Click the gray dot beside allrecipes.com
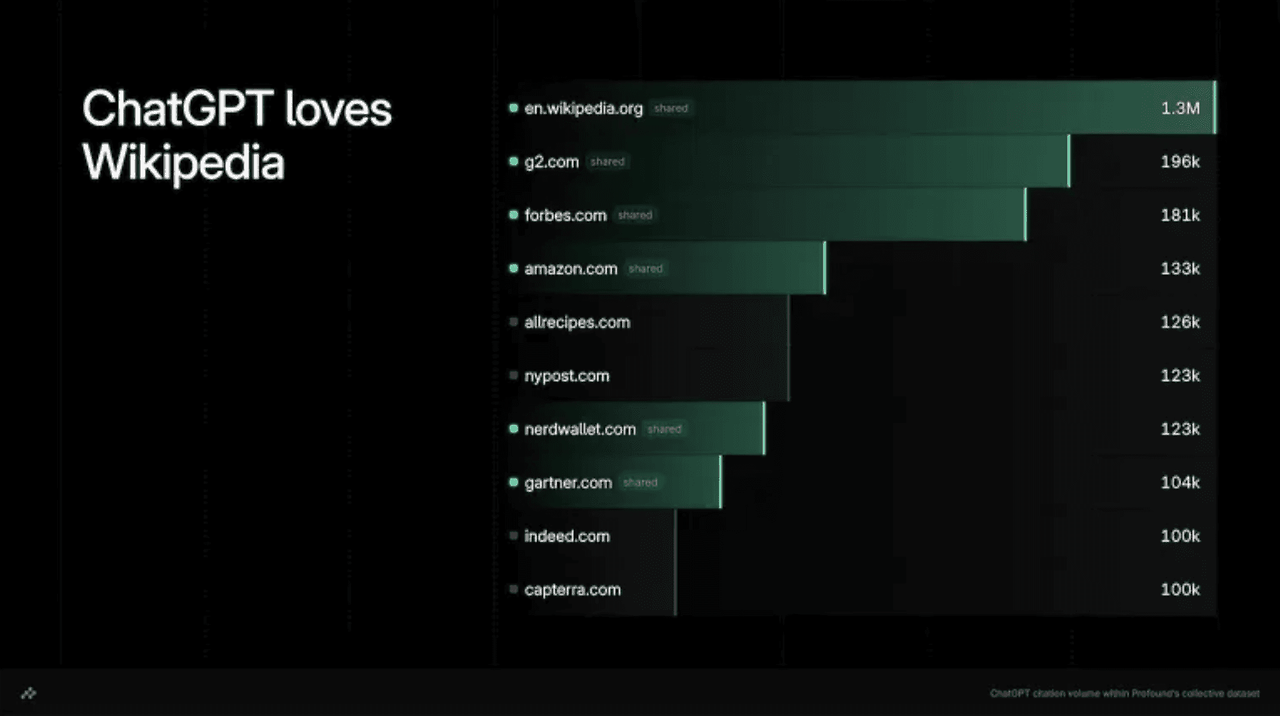 pos(513,322)
